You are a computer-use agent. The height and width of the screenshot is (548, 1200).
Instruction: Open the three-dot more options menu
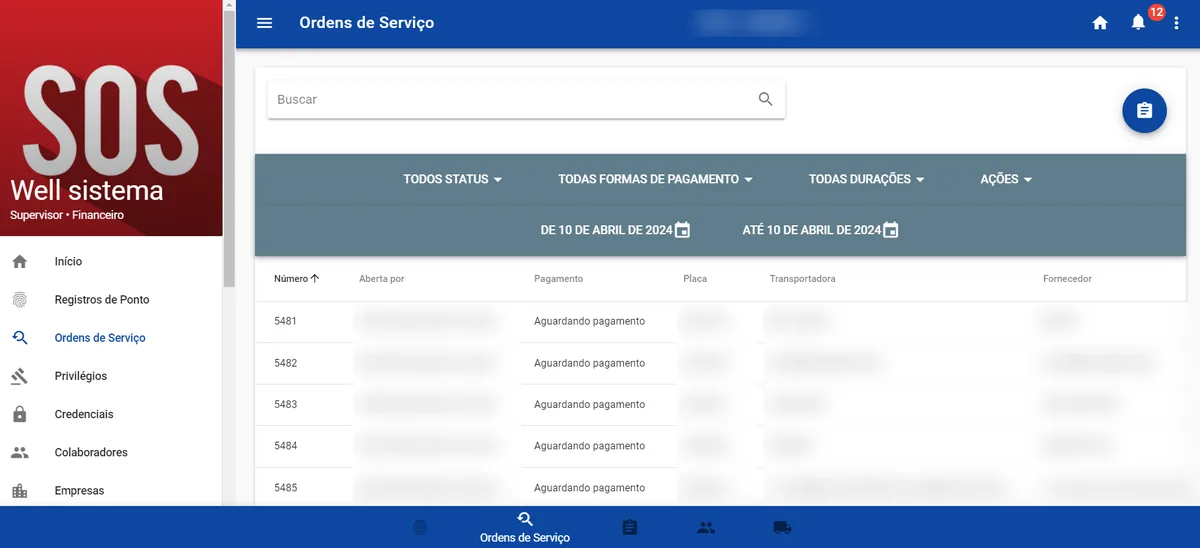click(1176, 23)
